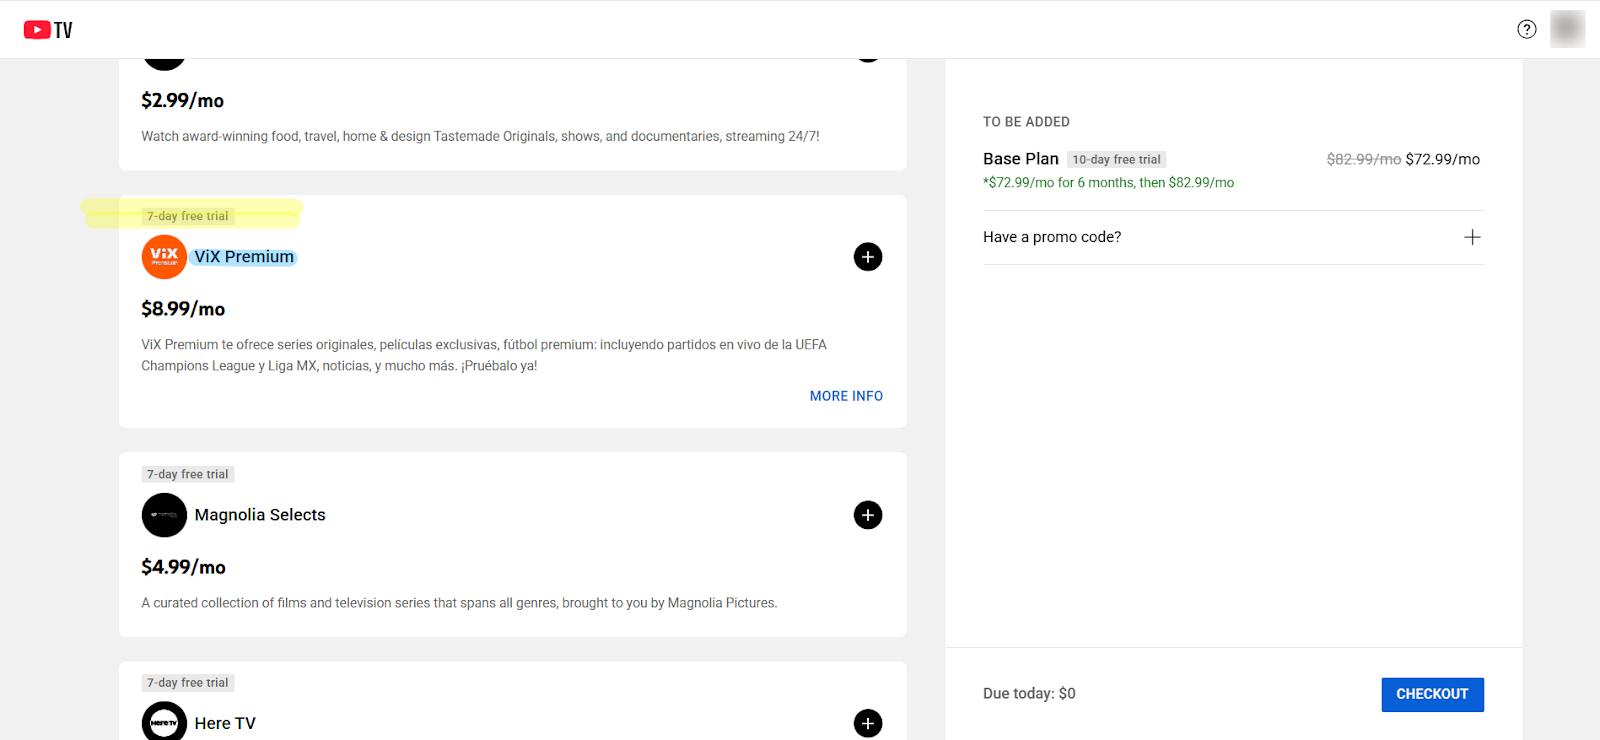Click the $72.99/mo Base Plan price

1443,159
